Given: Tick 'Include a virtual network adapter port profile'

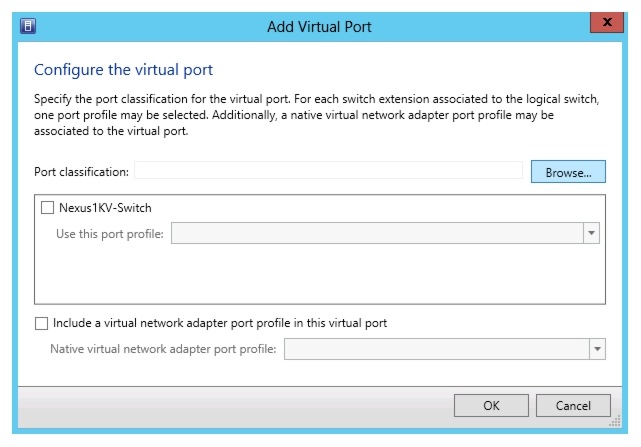Looking at the screenshot, I should (x=41, y=323).
